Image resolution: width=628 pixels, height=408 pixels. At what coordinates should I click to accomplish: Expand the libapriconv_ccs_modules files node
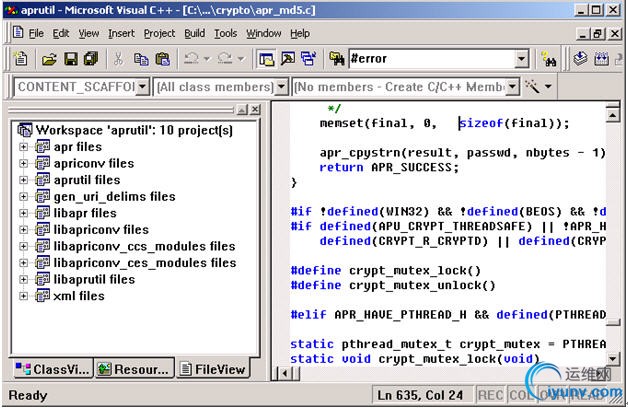click(x=24, y=246)
